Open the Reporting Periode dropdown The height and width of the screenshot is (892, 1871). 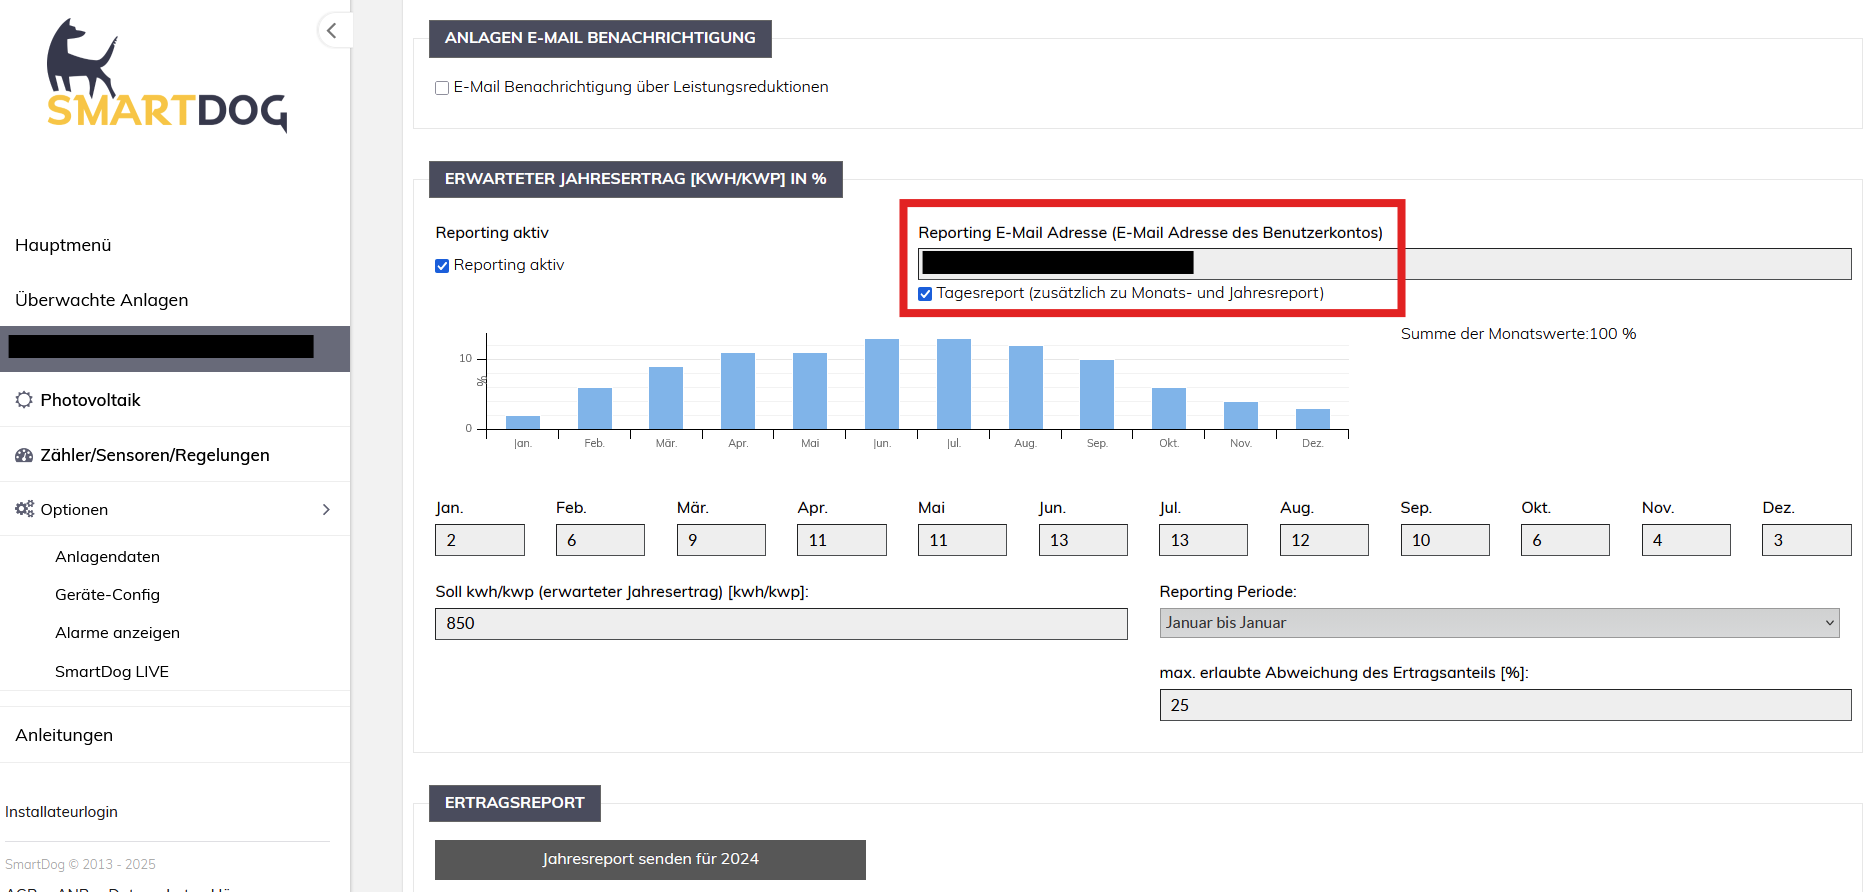(x=1498, y=623)
